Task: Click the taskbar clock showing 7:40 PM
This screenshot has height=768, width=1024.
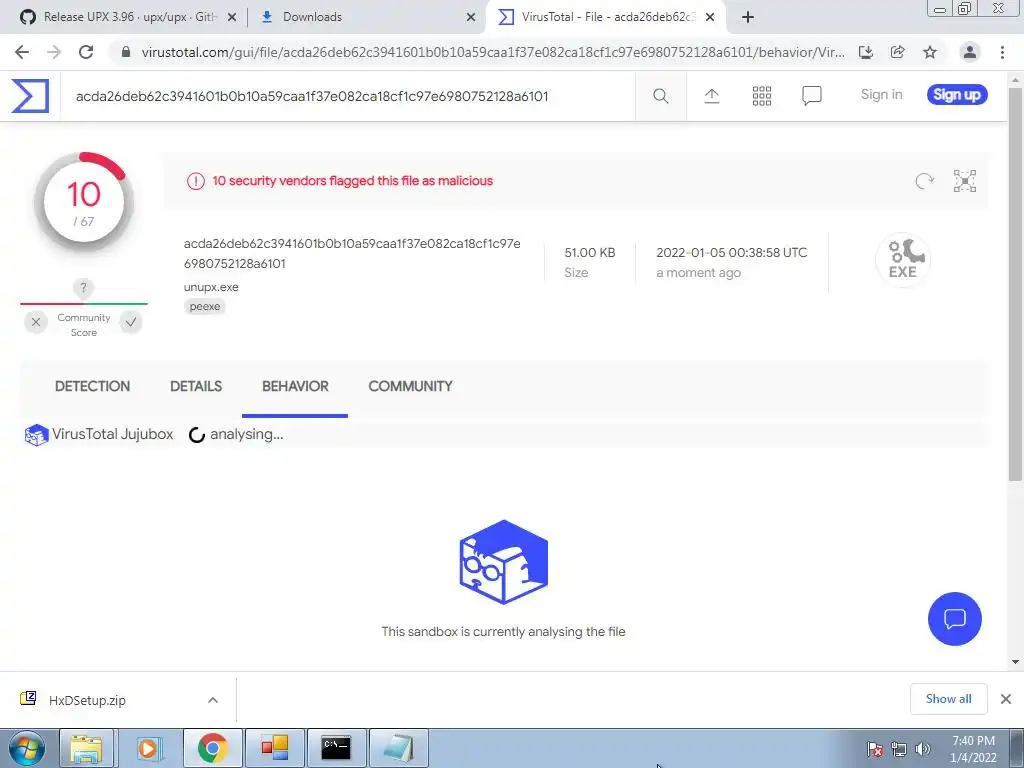Action: tap(973, 749)
